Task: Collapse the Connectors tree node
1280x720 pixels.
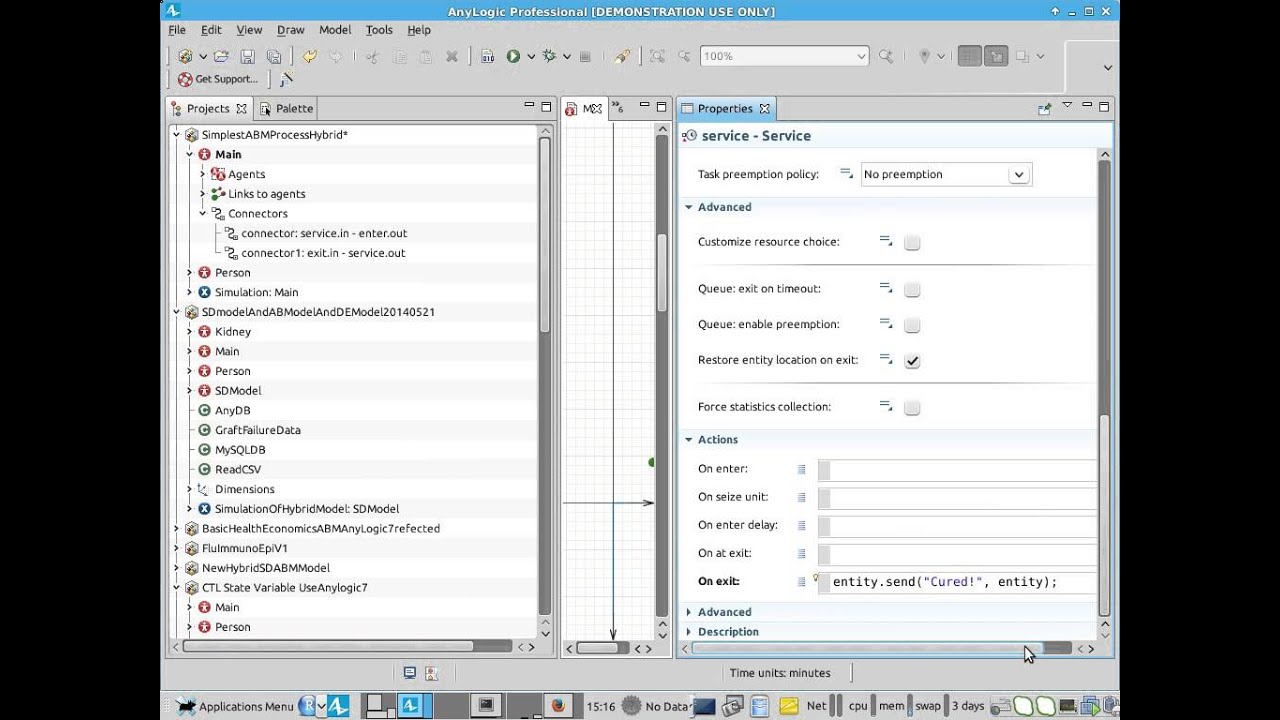Action: click(202, 213)
